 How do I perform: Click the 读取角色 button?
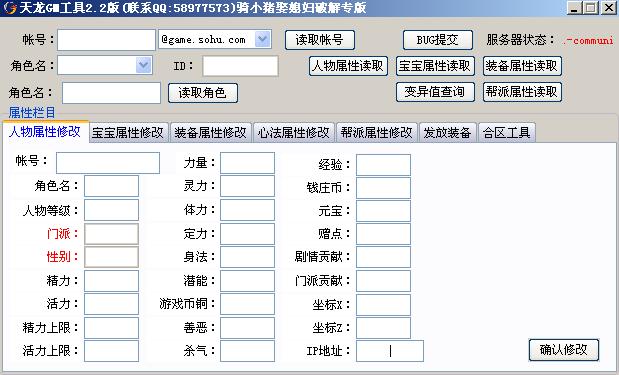pos(203,93)
